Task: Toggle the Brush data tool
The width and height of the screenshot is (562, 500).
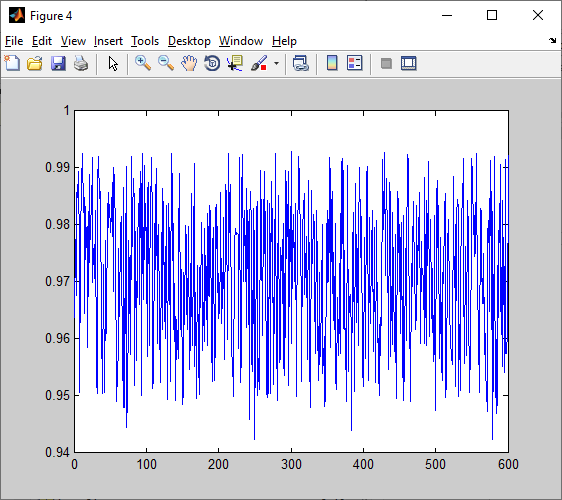Action: pos(259,63)
